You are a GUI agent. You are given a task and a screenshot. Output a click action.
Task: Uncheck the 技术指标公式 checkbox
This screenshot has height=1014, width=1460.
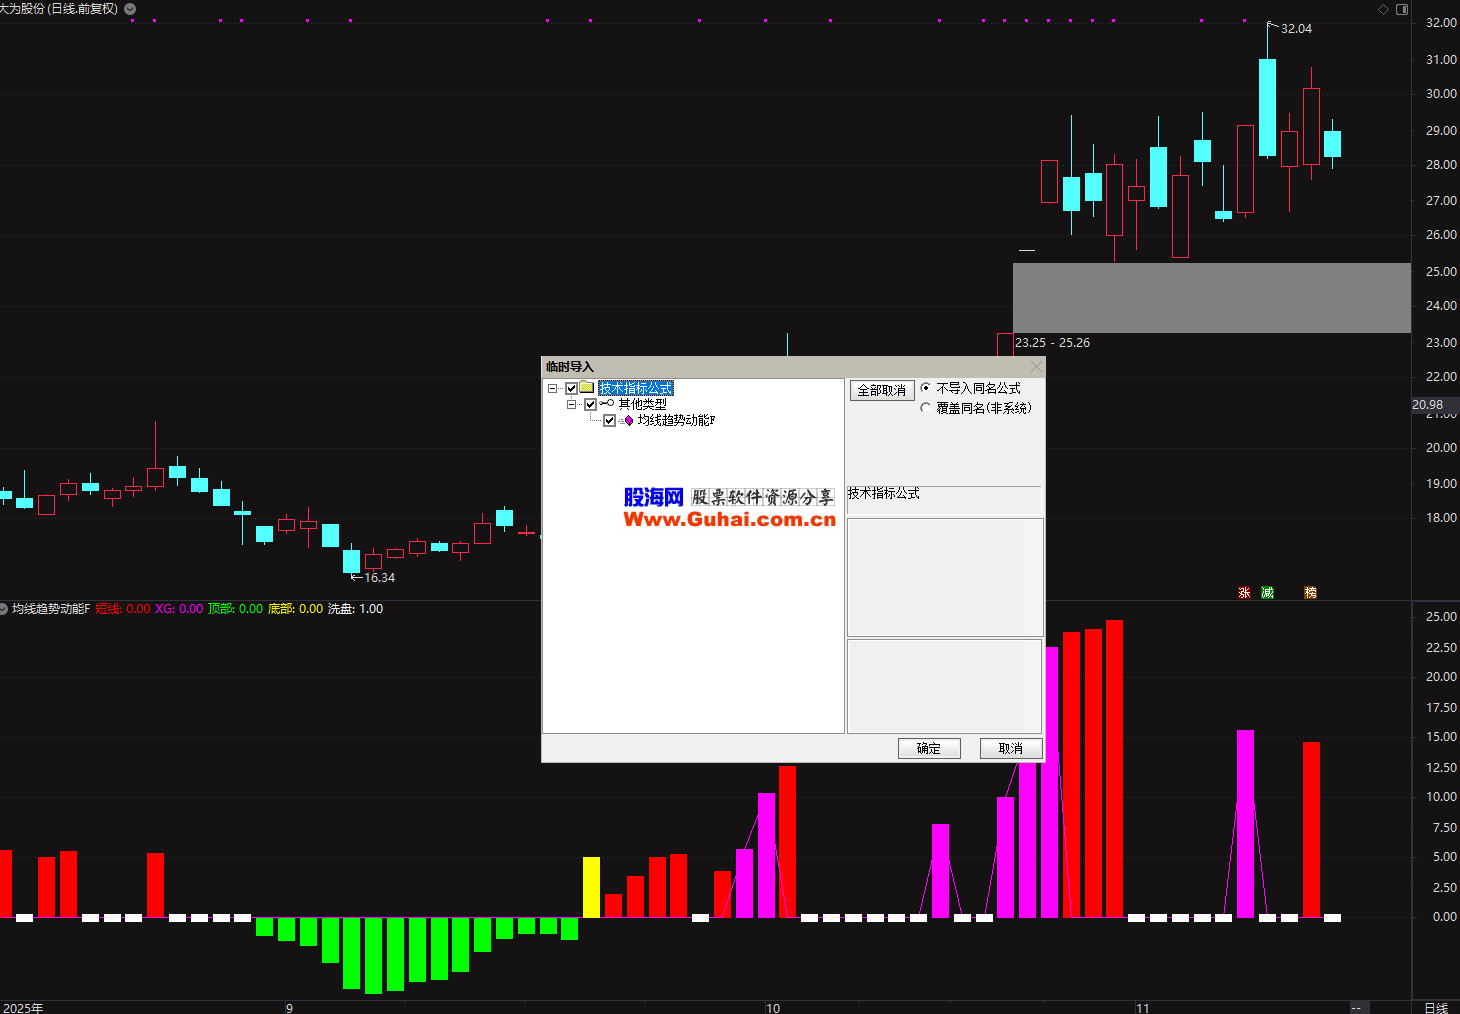pyautogui.click(x=571, y=388)
